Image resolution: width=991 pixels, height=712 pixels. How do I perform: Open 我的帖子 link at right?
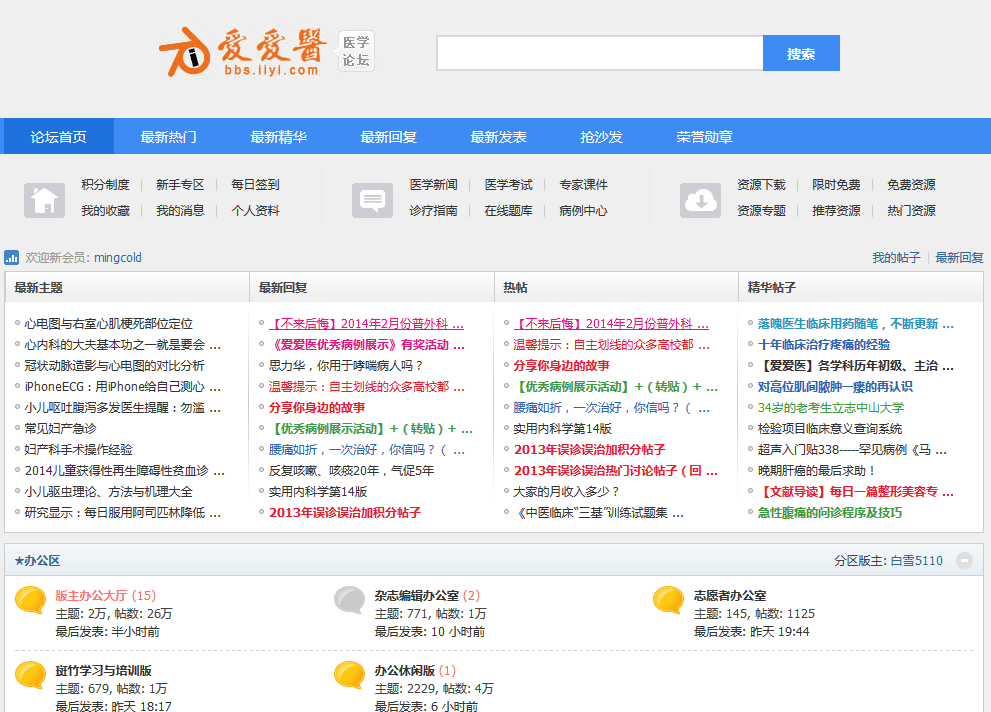coord(896,258)
